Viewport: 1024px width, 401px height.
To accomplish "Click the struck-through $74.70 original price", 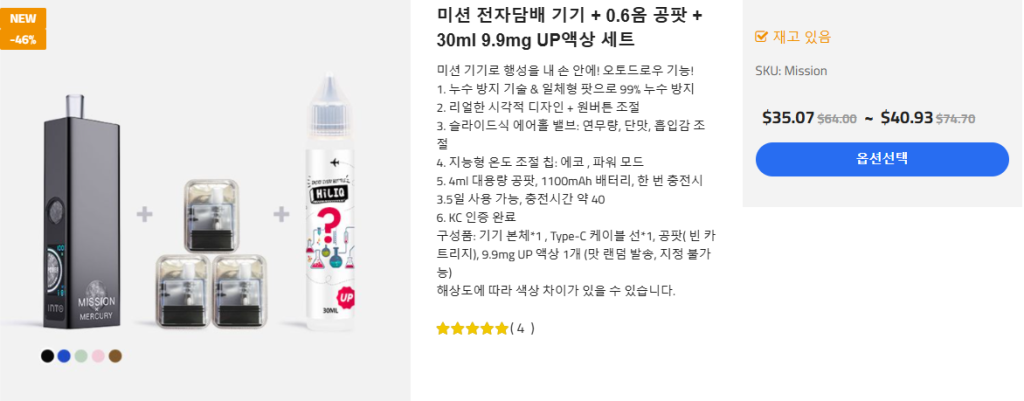I will coord(955,119).
